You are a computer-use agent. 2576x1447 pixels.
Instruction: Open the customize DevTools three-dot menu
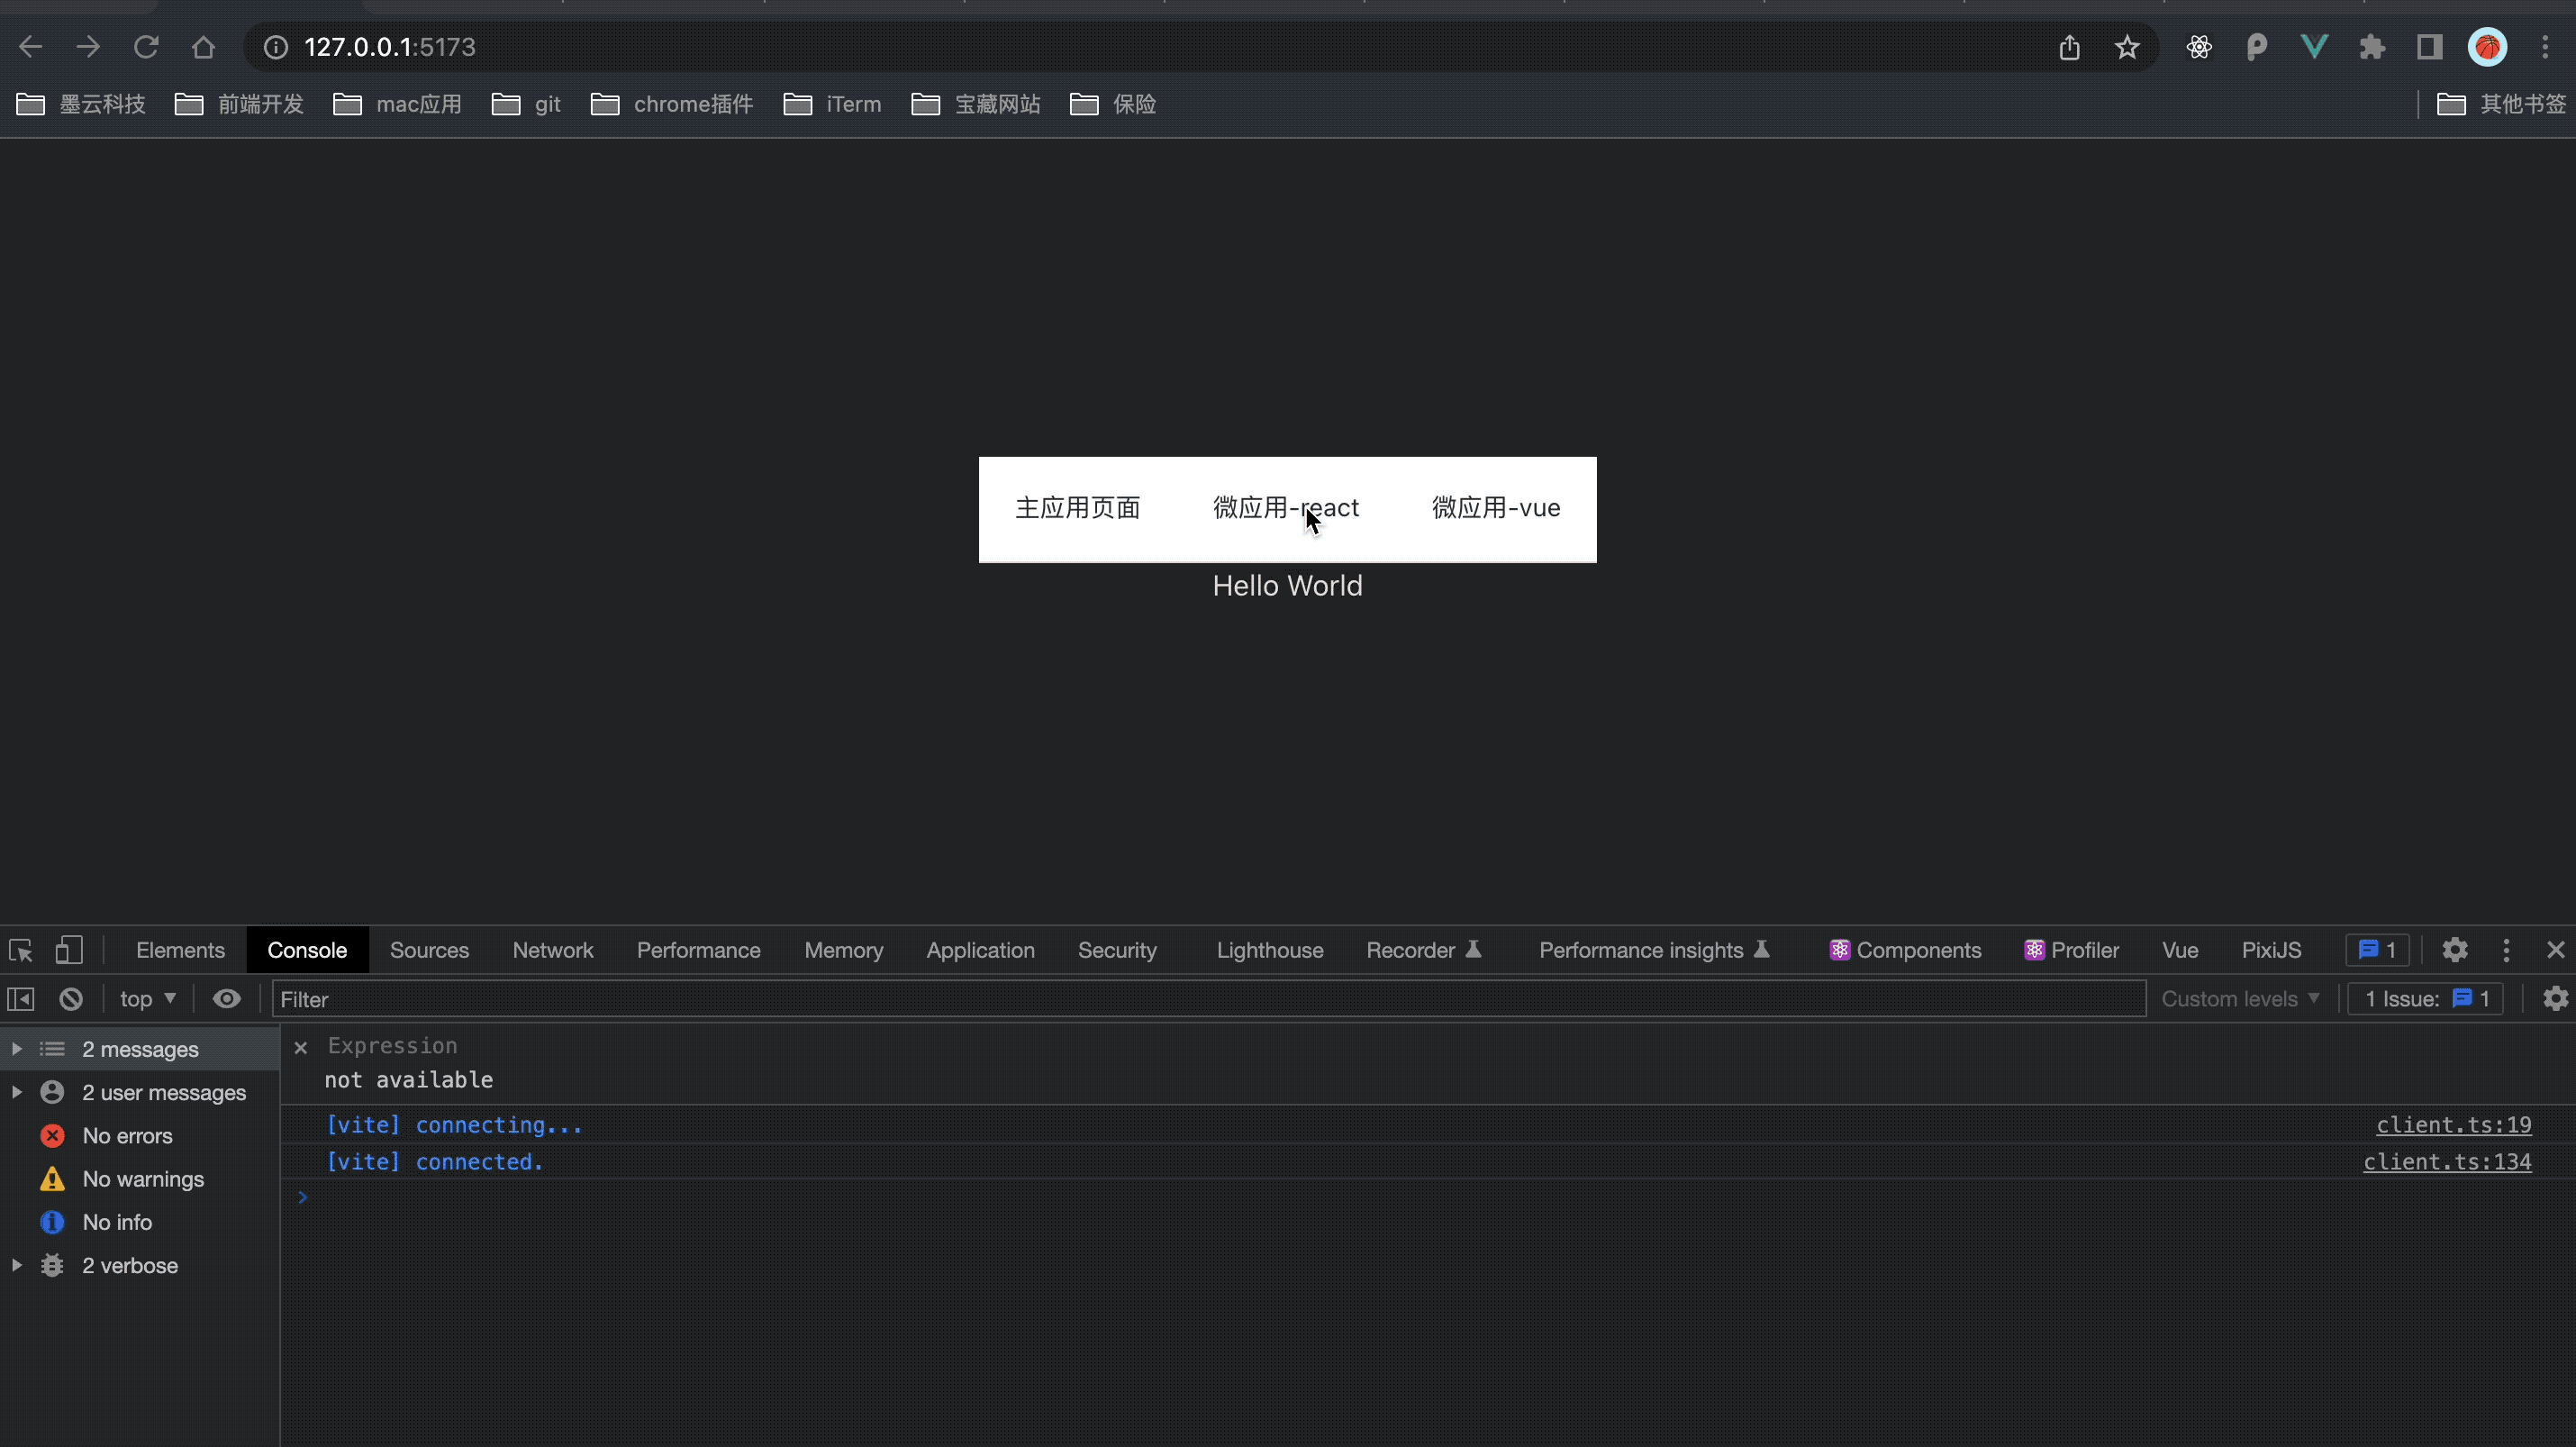click(2505, 949)
